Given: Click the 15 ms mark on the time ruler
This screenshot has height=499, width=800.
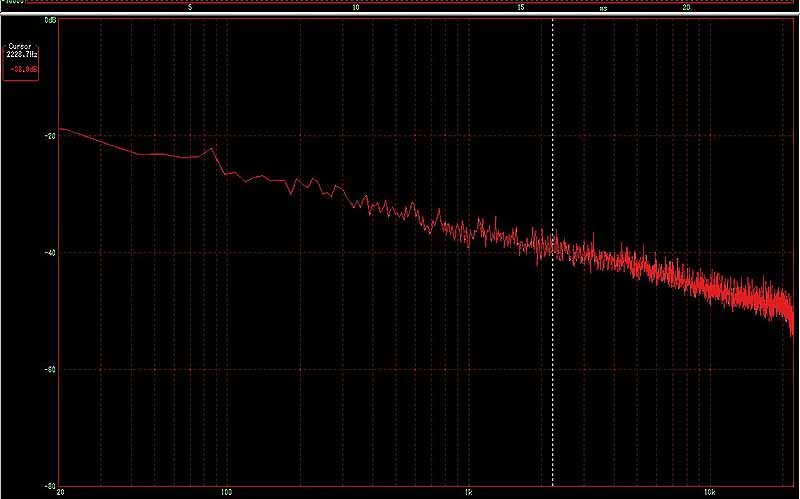Looking at the screenshot, I should 521,7.
